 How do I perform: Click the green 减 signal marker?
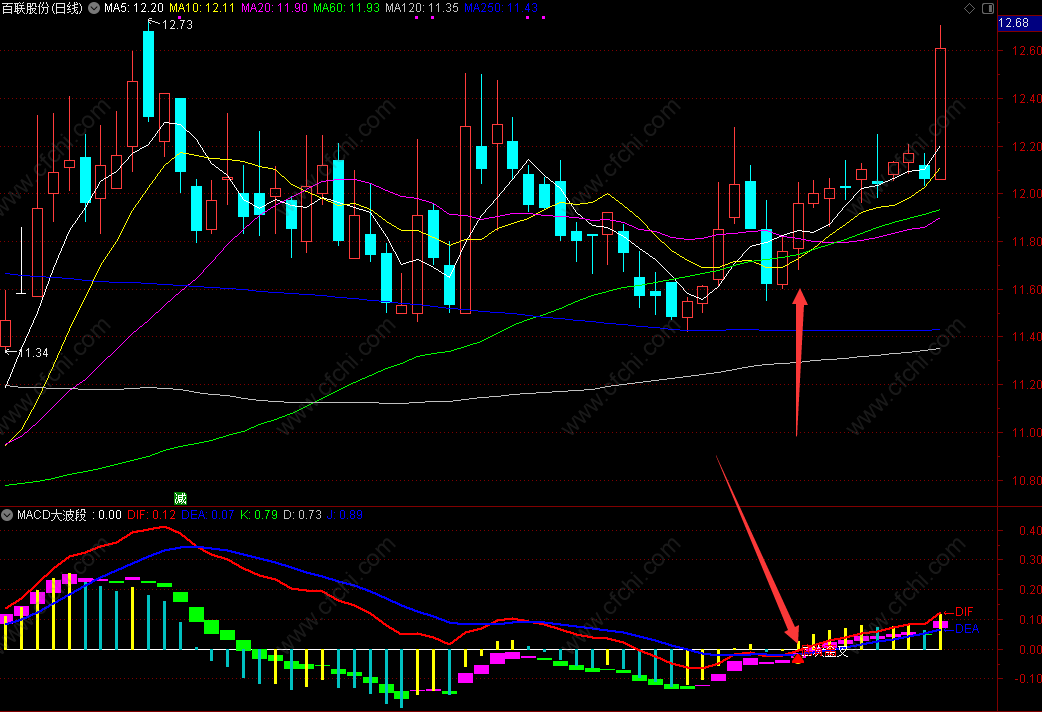click(x=180, y=499)
